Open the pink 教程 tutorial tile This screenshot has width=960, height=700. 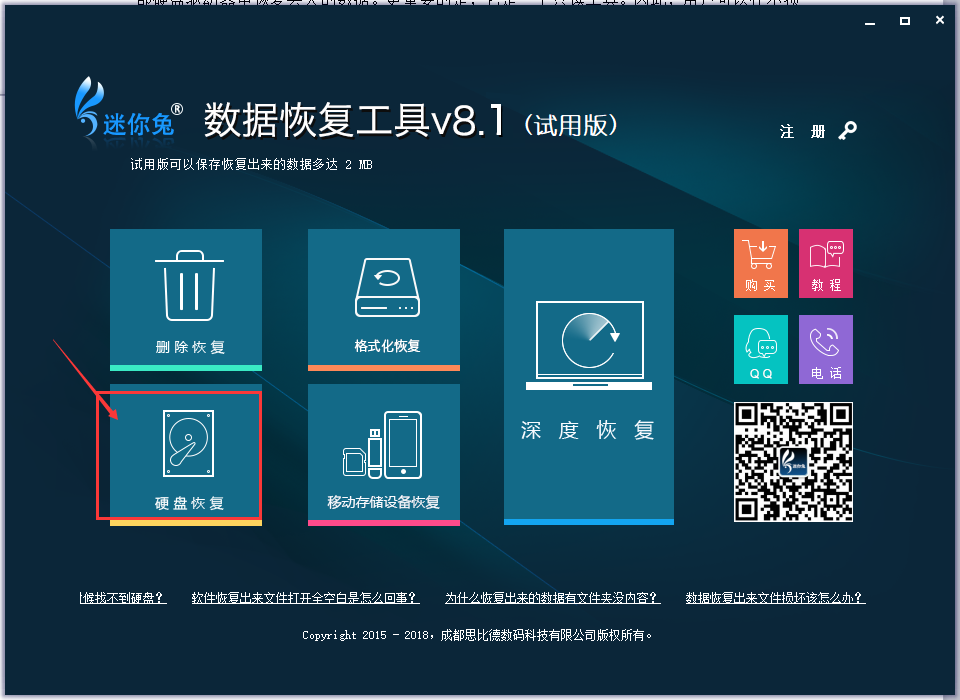click(826, 263)
